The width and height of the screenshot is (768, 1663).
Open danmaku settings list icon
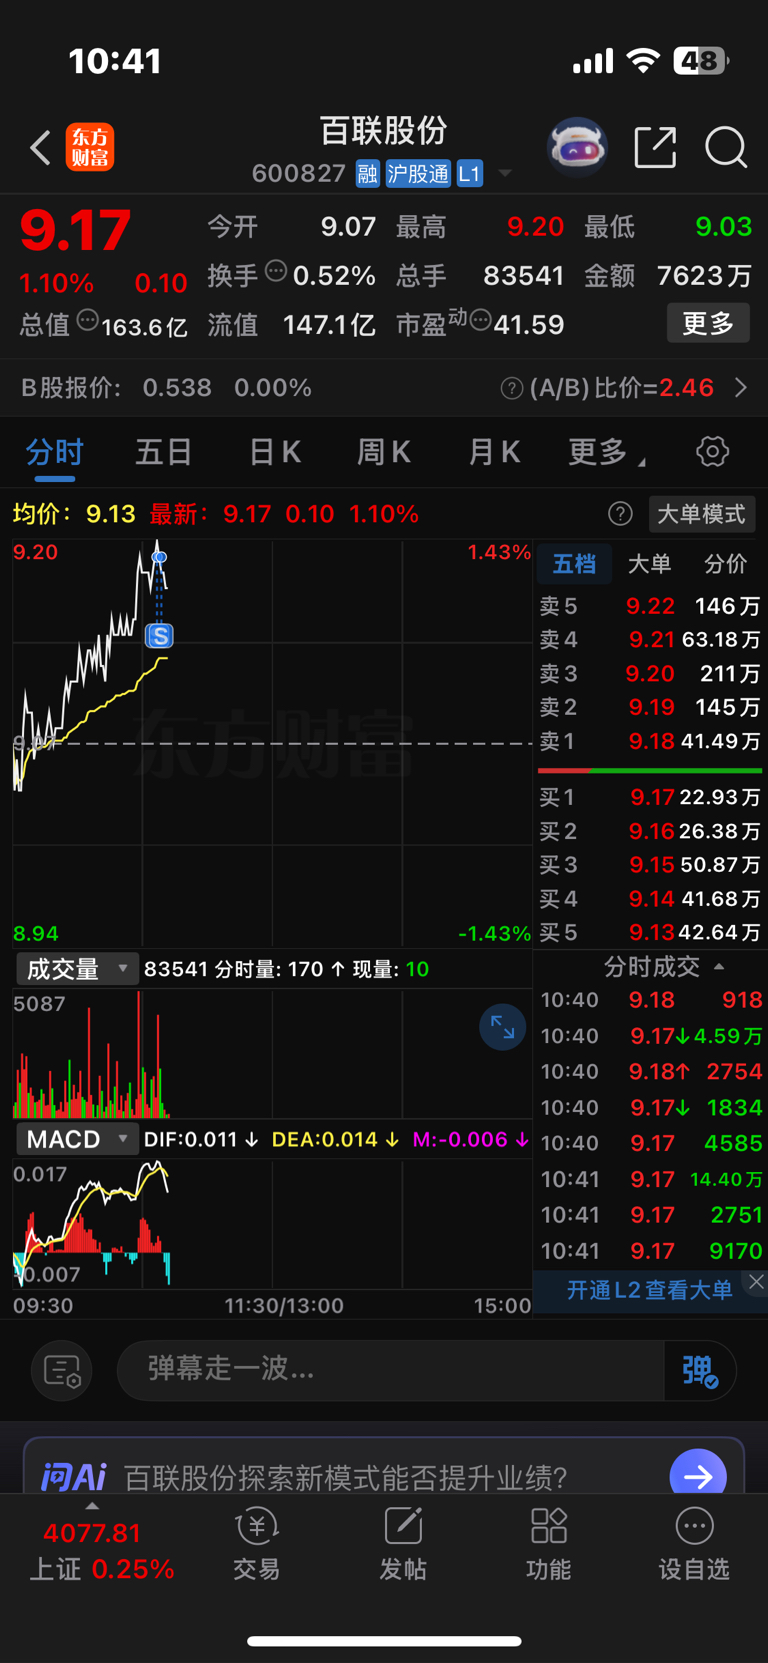(62, 1370)
